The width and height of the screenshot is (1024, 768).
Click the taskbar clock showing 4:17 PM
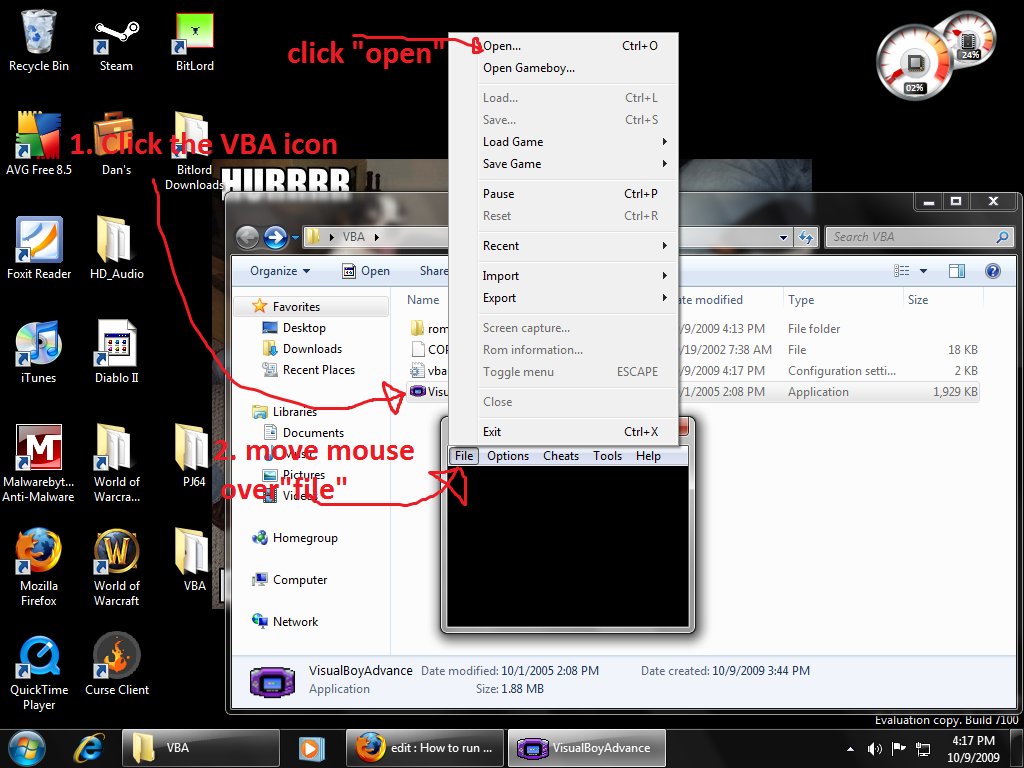tap(973, 749)
